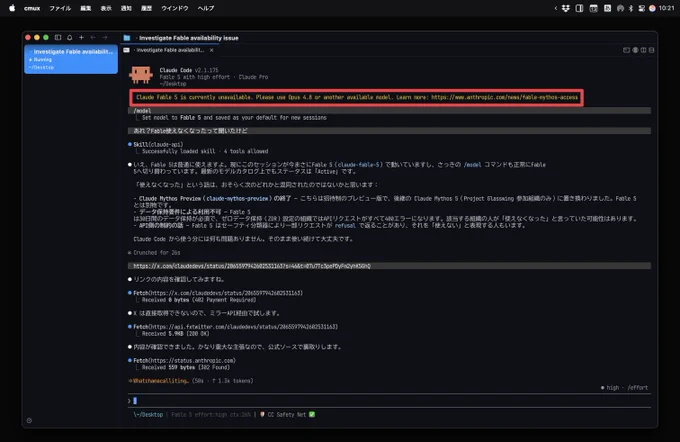This screenshot has width=680, height=442.
Task: Click the globe browser icon at top right
Action: click(635, 50)
